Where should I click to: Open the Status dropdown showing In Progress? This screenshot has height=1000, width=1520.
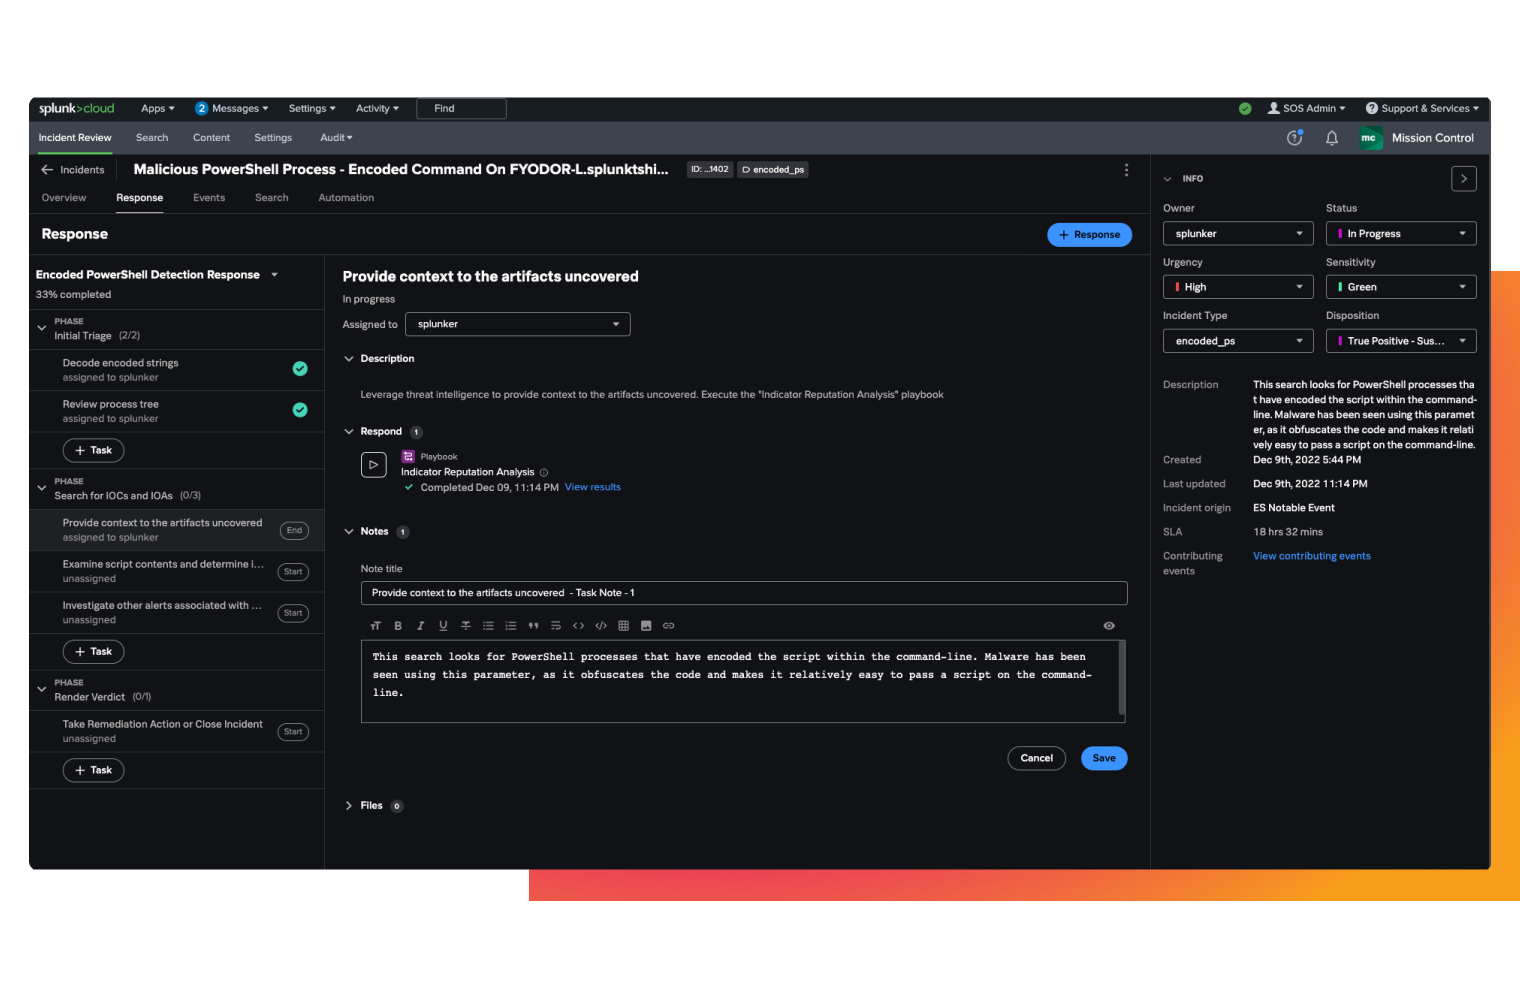pyautogui.click(x=1400, y=233)
